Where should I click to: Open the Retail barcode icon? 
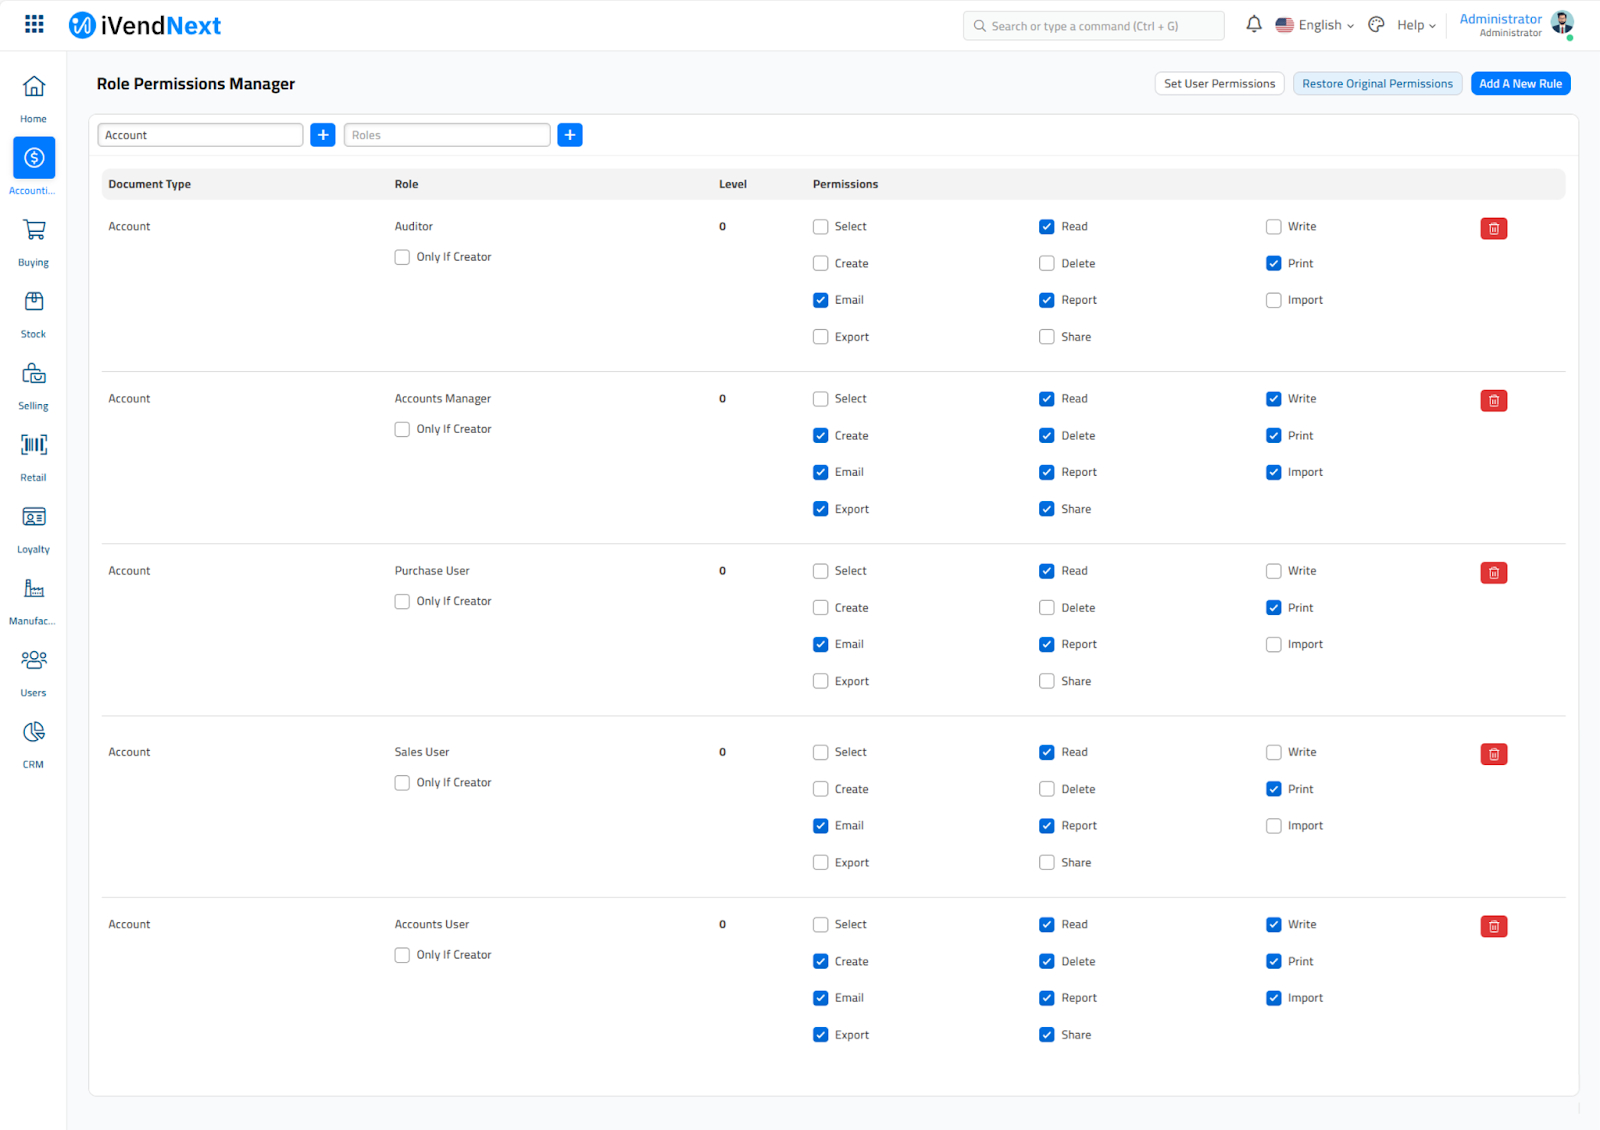34,445
